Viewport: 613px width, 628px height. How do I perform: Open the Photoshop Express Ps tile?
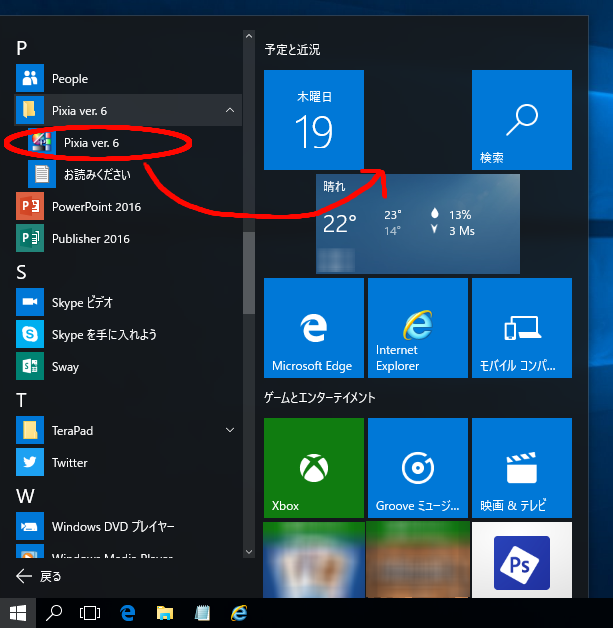click(x=522, y=560)
